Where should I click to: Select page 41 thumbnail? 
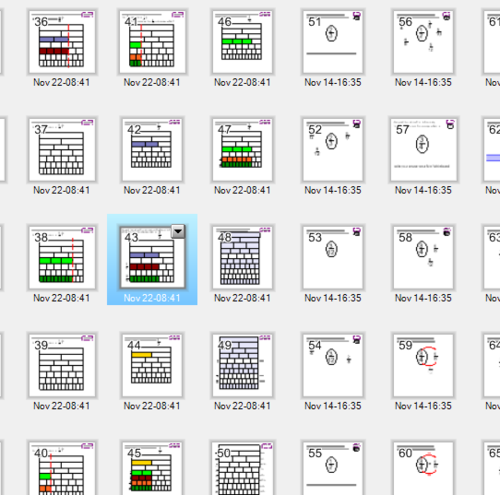[153, 42]
